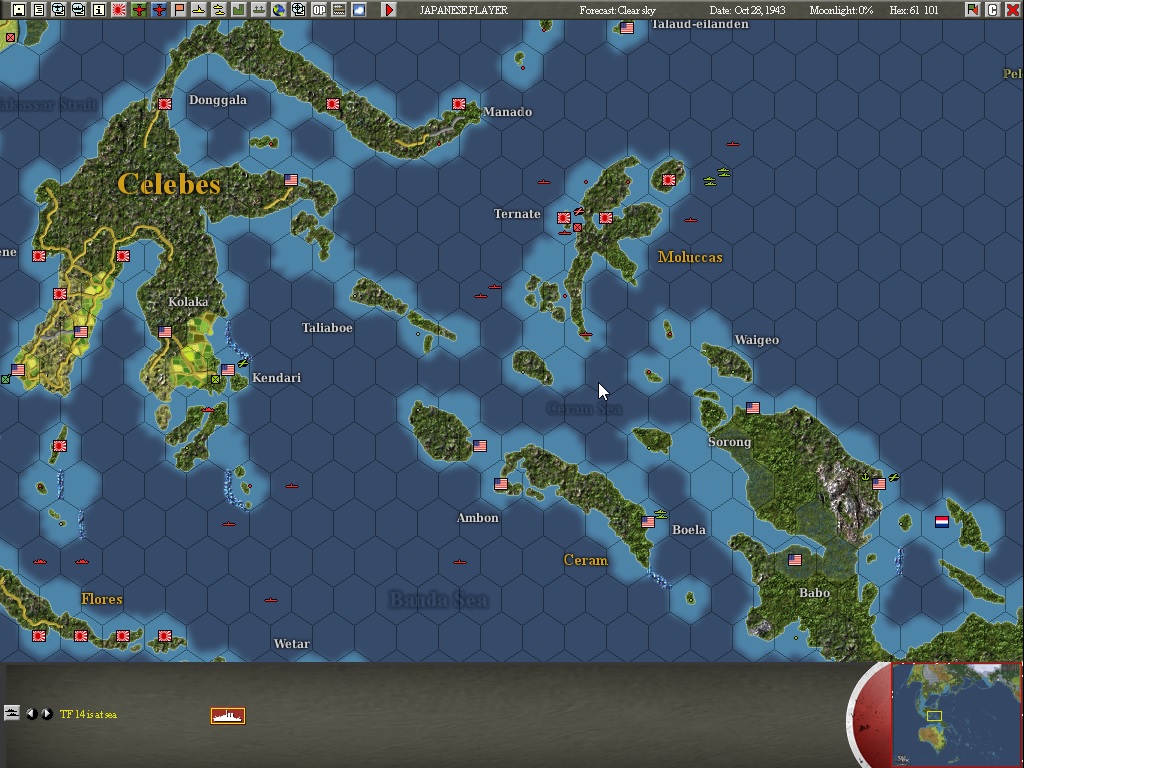Click the 'Flores' island label

[102, 599]
